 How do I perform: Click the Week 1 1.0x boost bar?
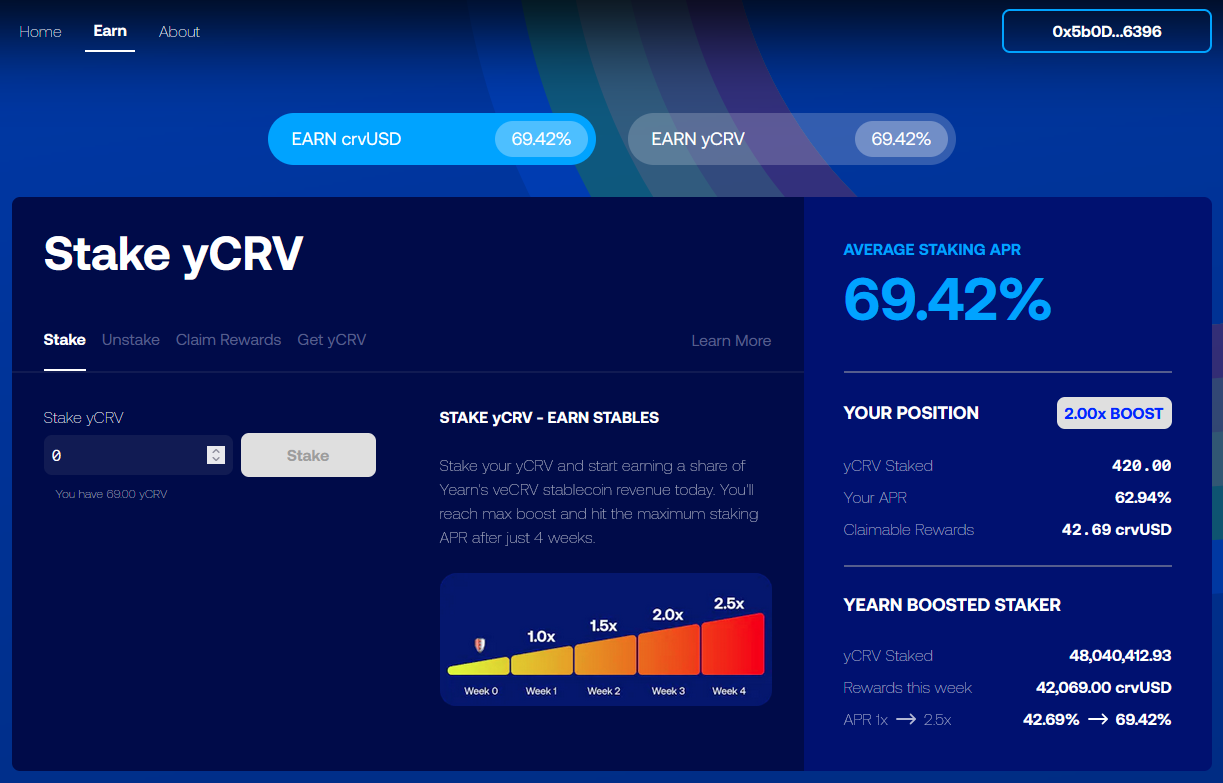click(x=542, y=661)
